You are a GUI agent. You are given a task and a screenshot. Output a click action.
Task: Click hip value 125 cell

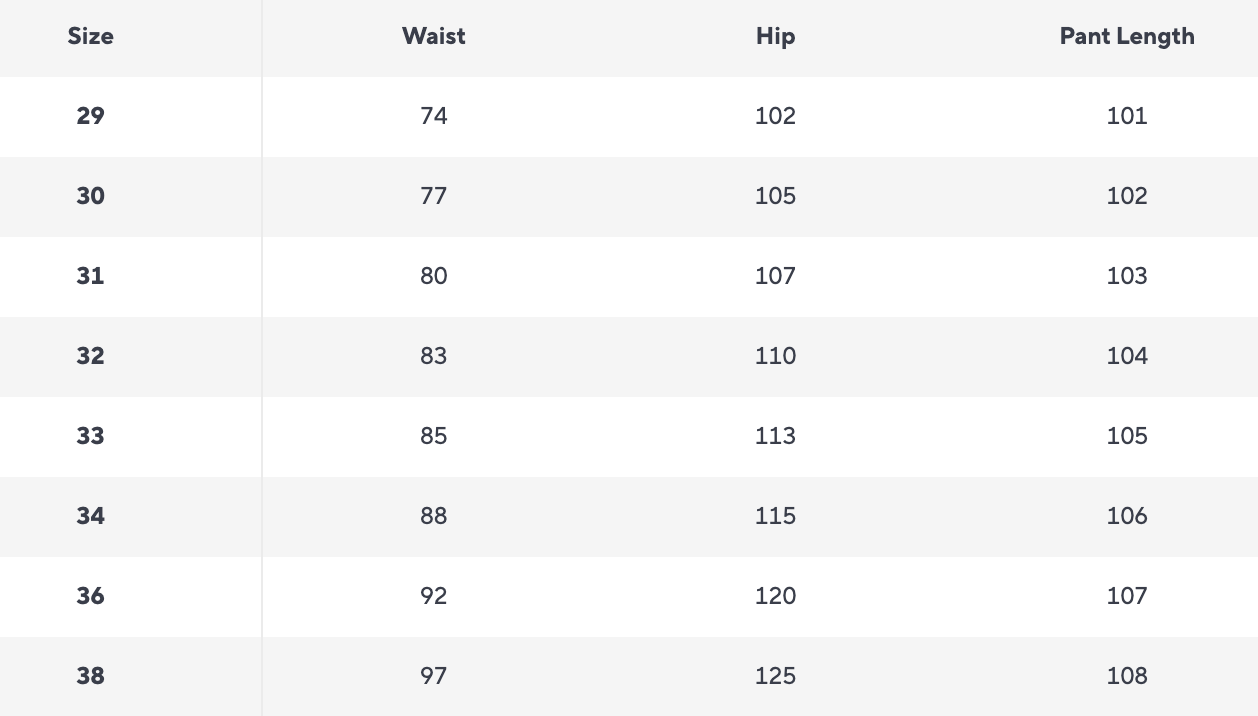[x=775, y=676]
